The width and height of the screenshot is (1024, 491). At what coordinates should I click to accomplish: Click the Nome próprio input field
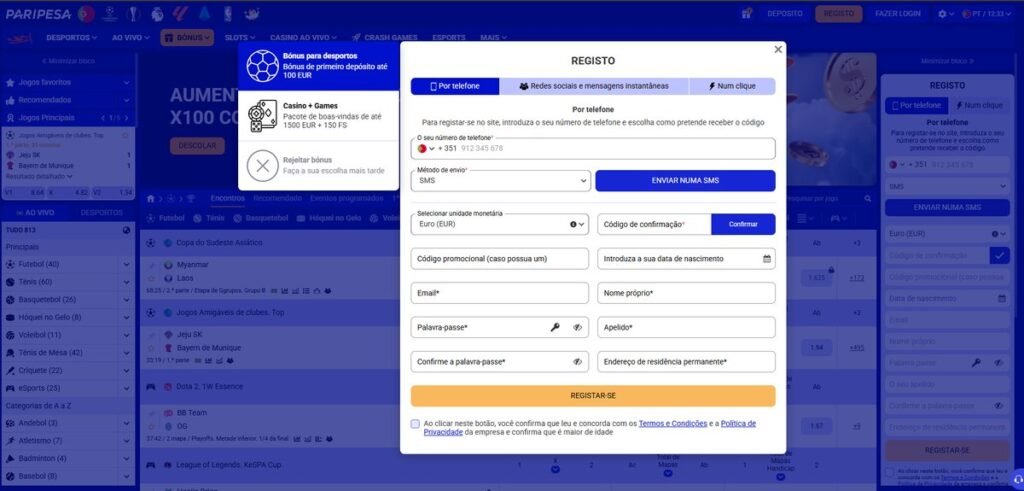click(686, 293)
